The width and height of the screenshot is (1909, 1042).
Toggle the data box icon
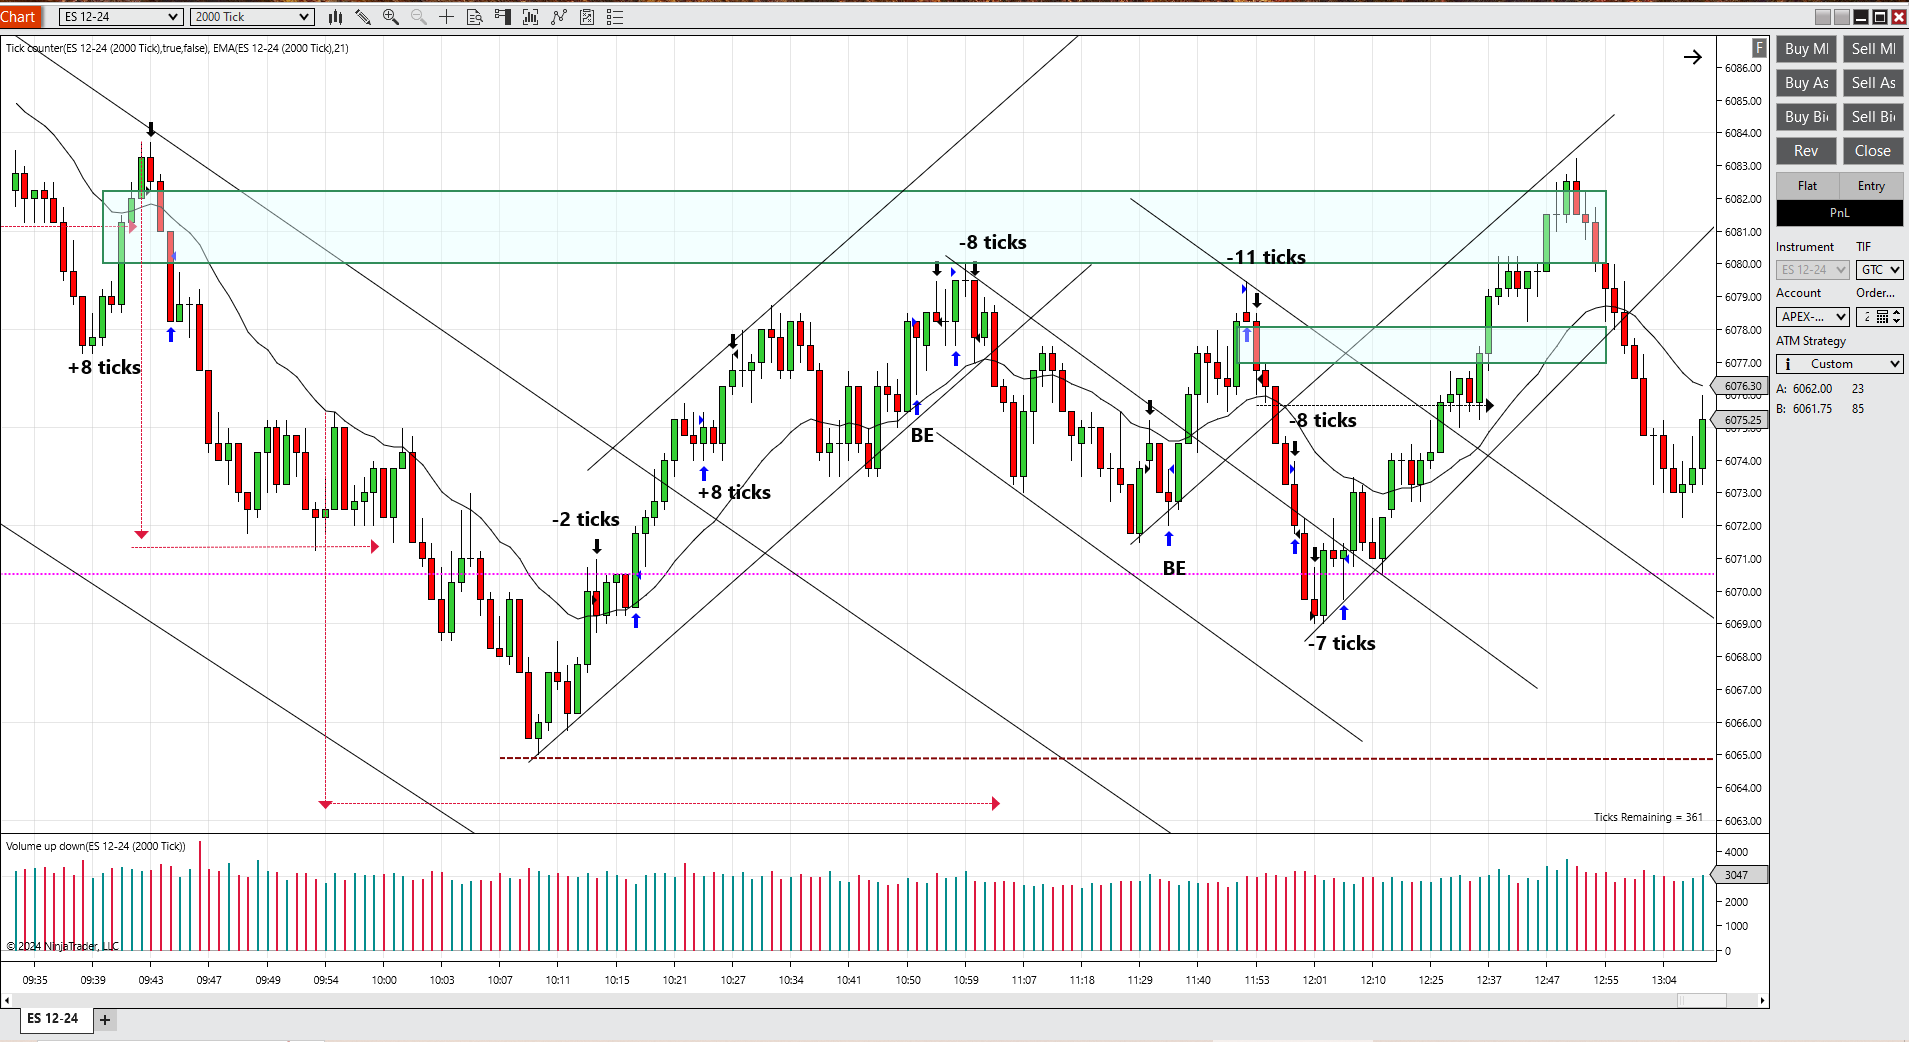(x=475, y=17)
